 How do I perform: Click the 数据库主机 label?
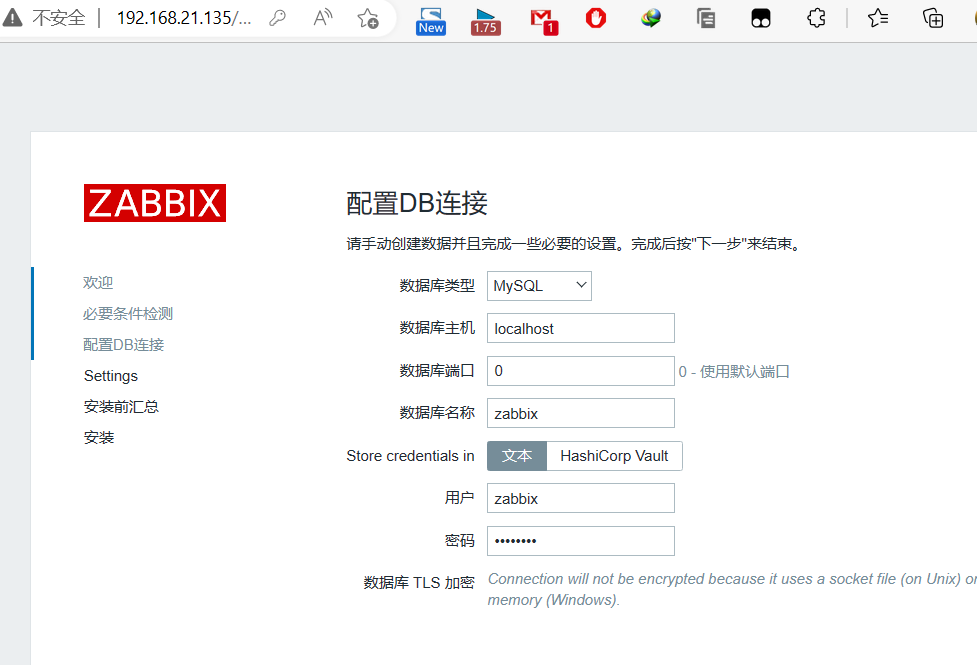click(x=437, y=328)
